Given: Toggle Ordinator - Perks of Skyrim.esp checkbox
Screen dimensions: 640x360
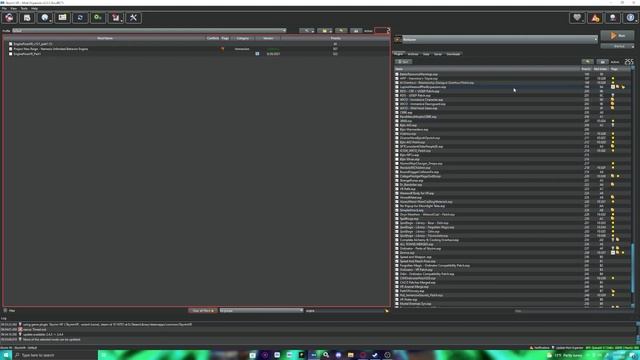Looking at the screenshot, I should click(397, 249).
